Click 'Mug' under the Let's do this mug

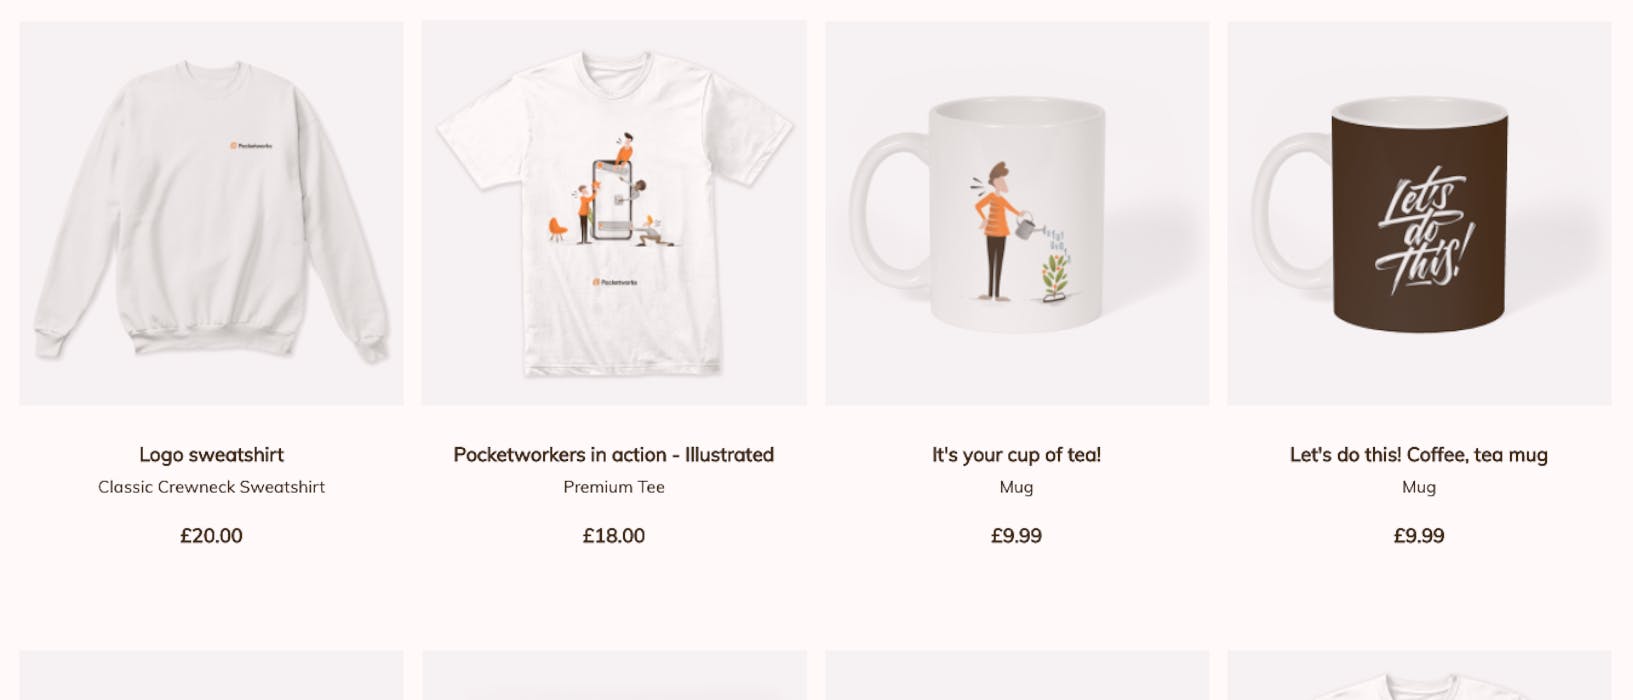[x=1419, y=487]
